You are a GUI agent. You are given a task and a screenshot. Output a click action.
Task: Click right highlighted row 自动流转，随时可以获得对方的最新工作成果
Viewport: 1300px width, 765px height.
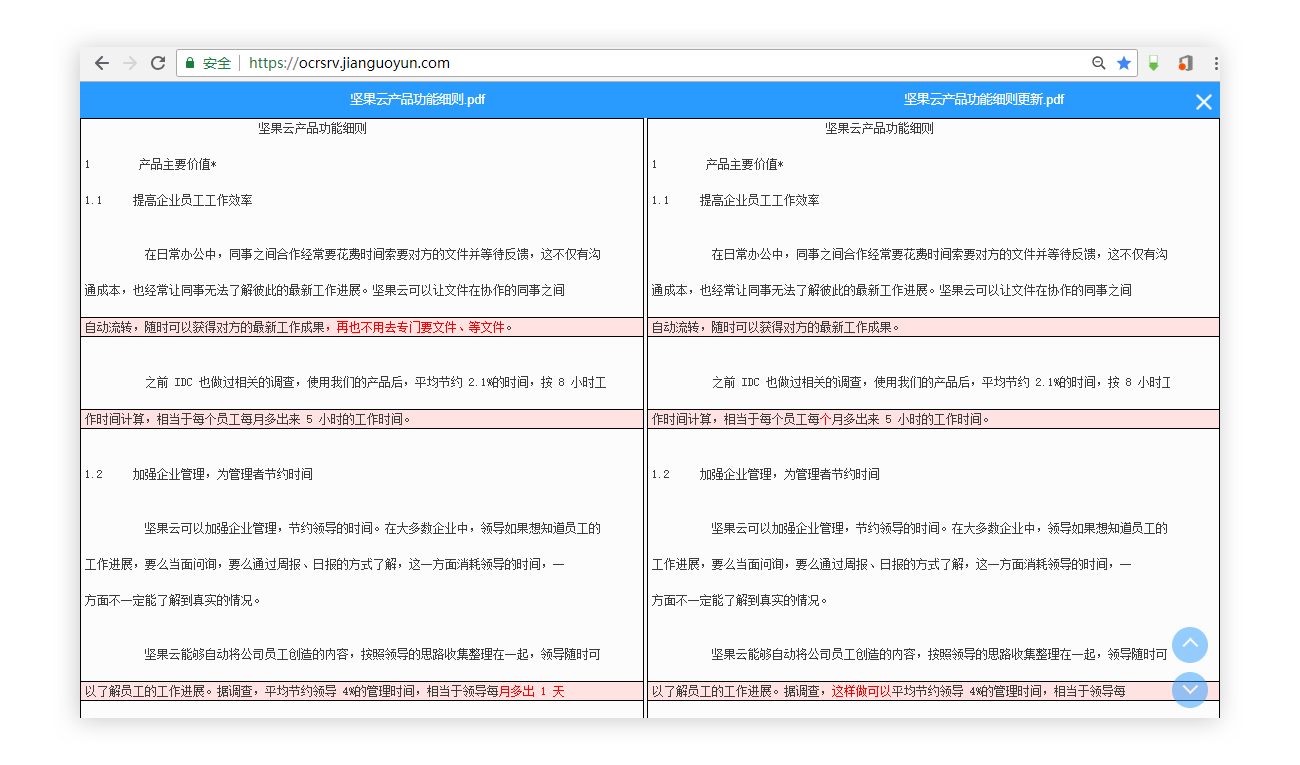933,327
